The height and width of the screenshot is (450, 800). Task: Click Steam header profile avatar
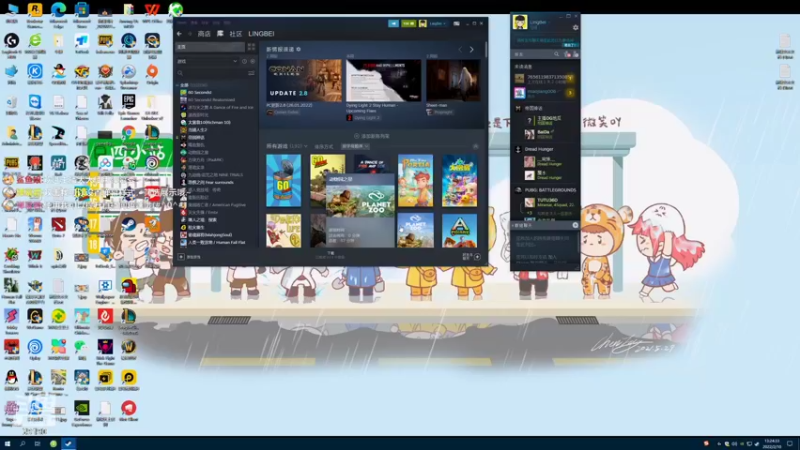(422, 23)
